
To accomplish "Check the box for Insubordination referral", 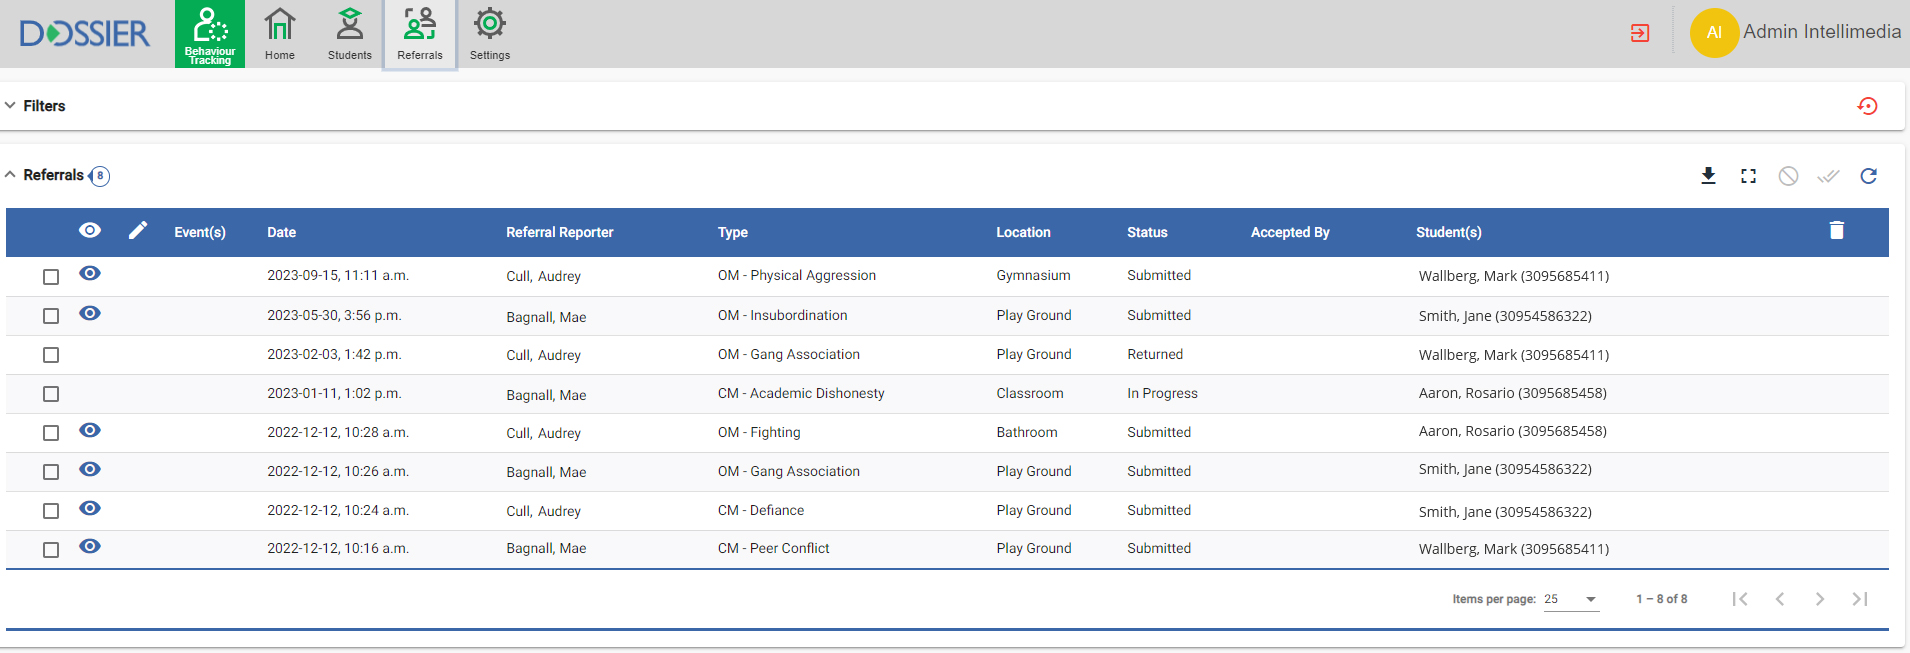I will coord(51,316).
